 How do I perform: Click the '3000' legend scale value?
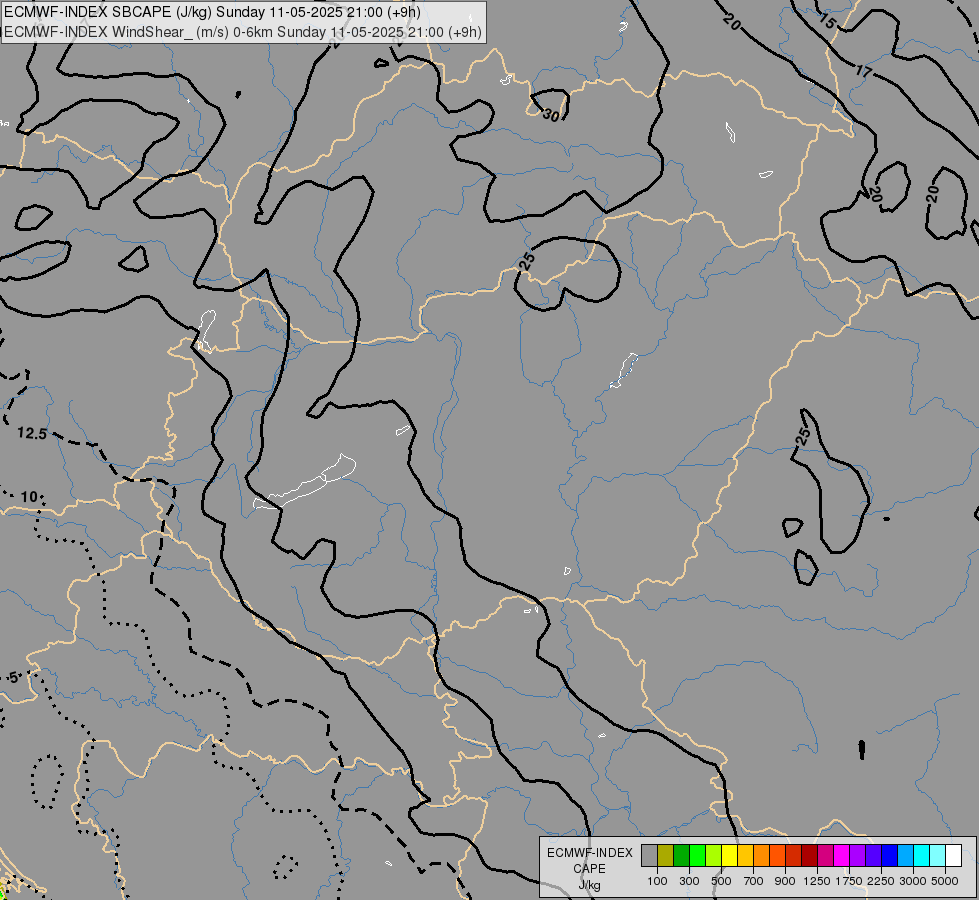(913, 881)
